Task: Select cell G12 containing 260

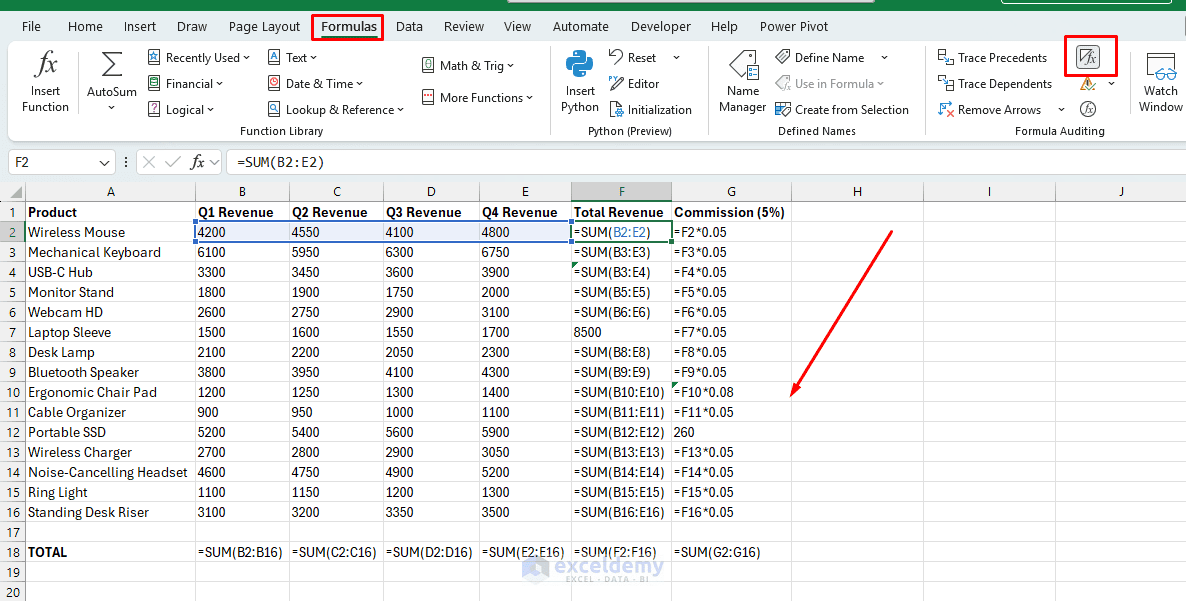Action: point(731,432)
